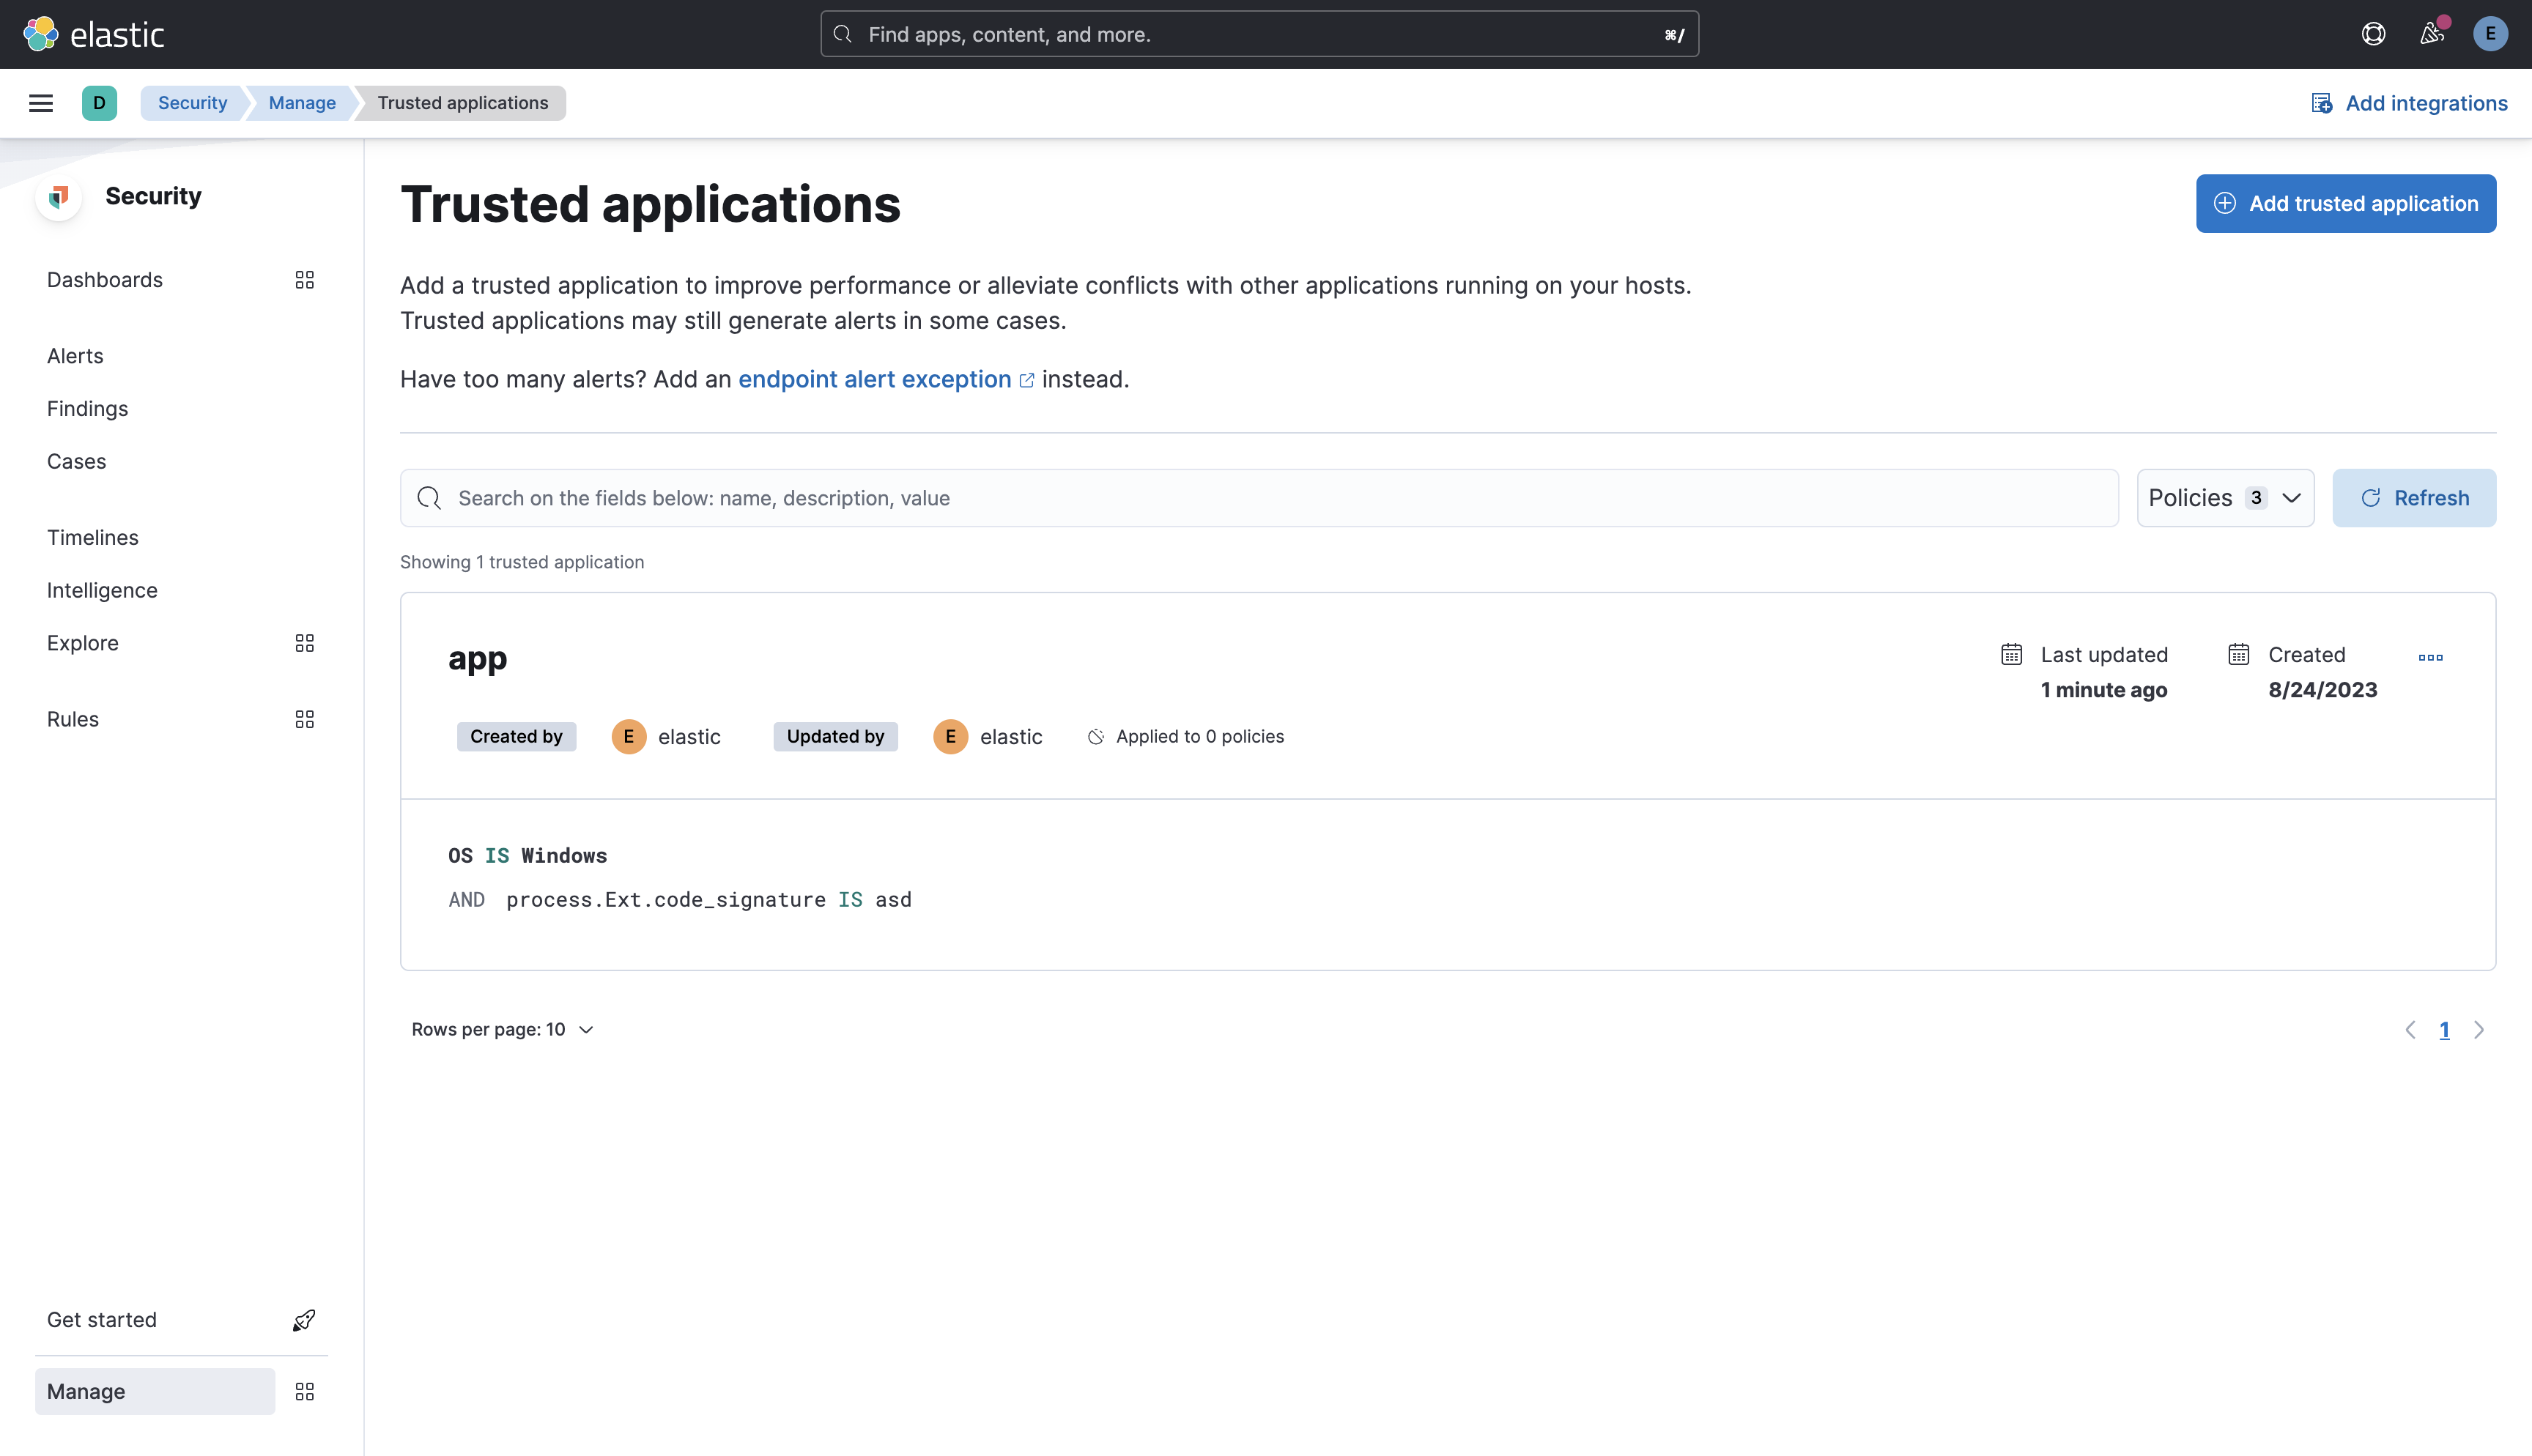Change Rows per page dropdown

pos(502,1029)
